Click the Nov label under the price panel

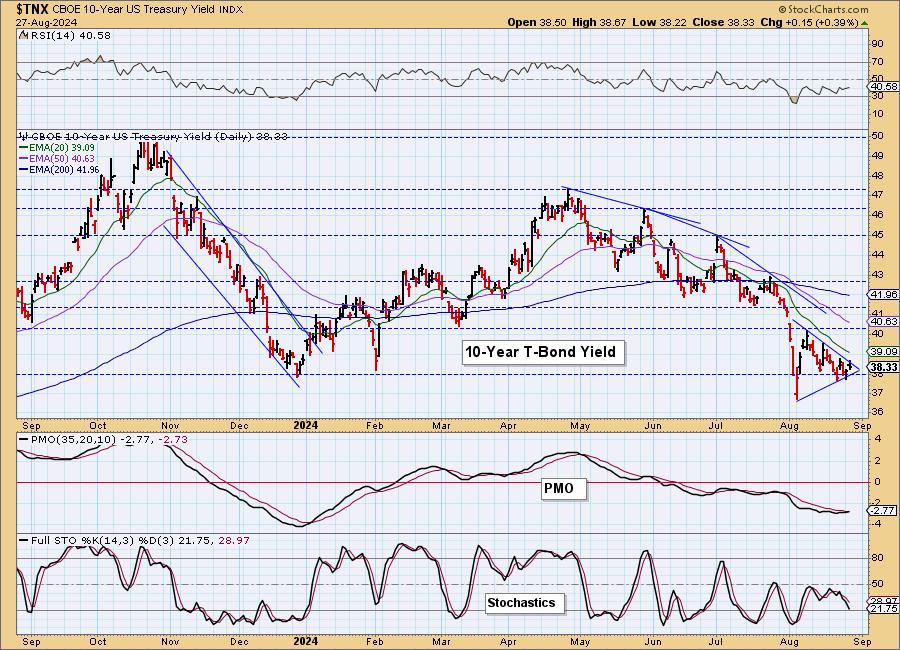point(170,425)
